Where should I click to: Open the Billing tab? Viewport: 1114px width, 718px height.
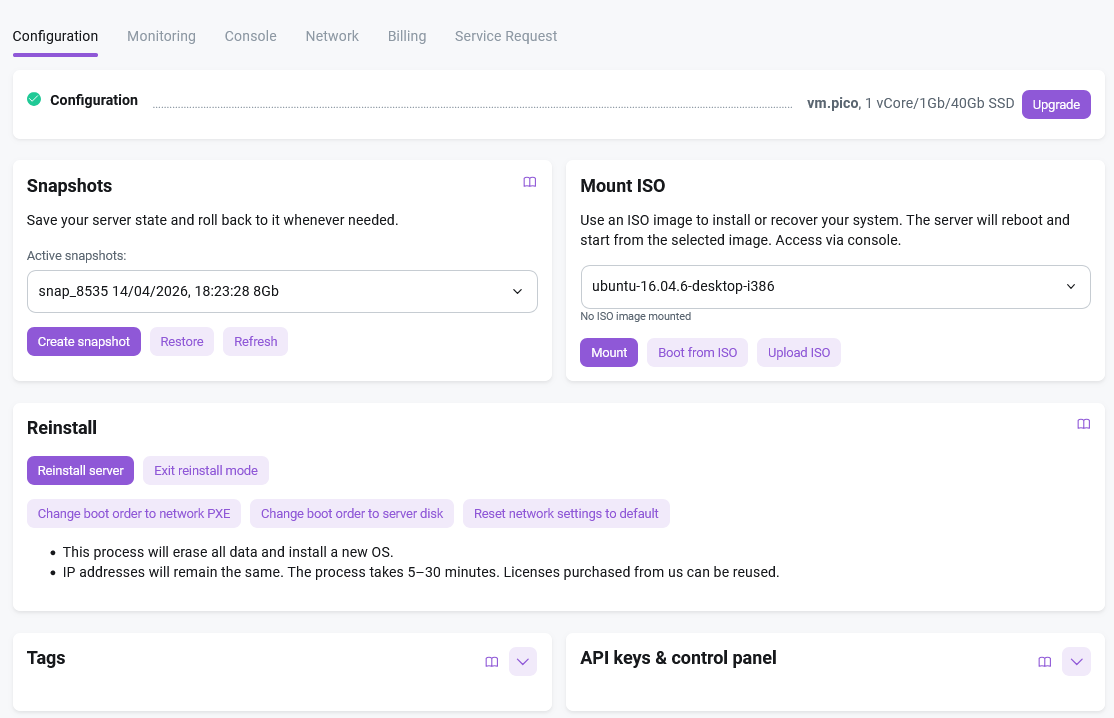point(407,36)
